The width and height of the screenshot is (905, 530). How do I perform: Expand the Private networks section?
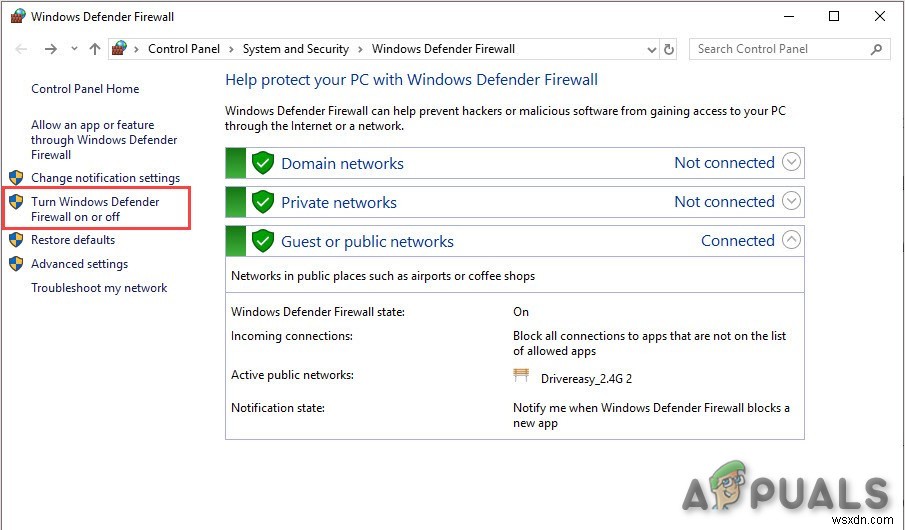[x=791, y=201]
